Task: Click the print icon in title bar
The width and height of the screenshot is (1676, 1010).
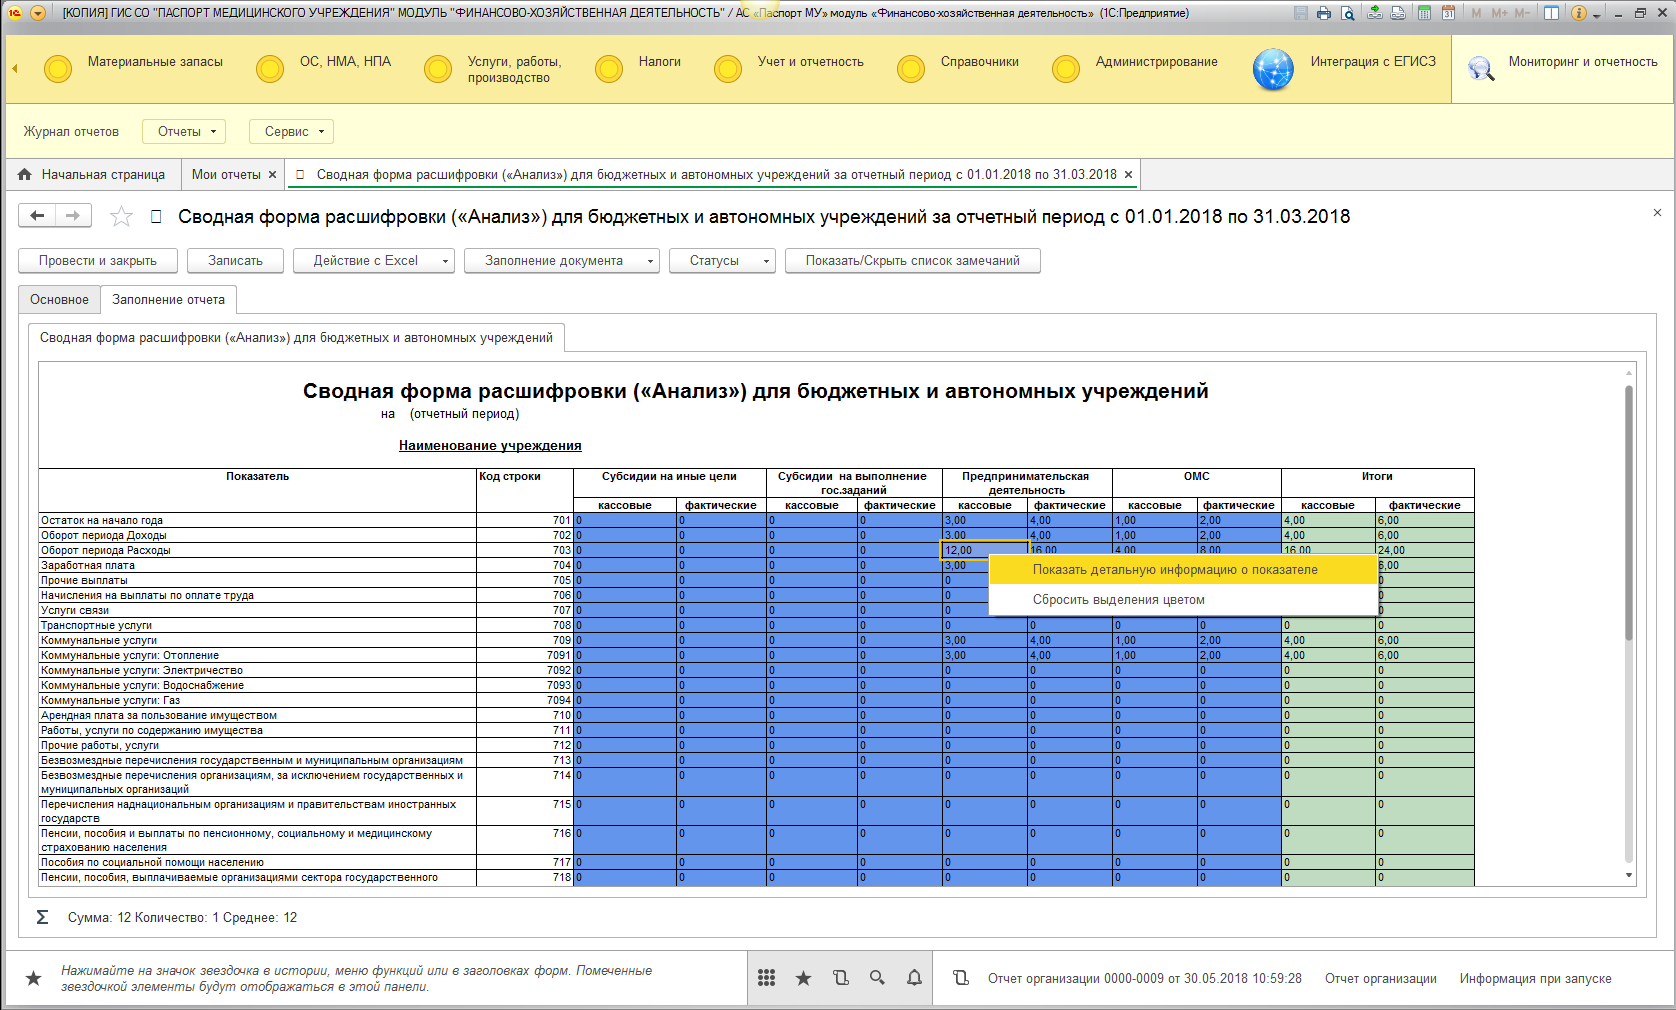Action: click(x=1324, y=13)
